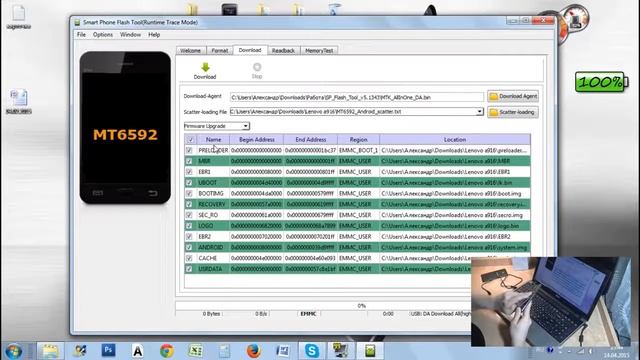Open the Options menu
The height and width of the screenshot is (360, 640).
103,35
